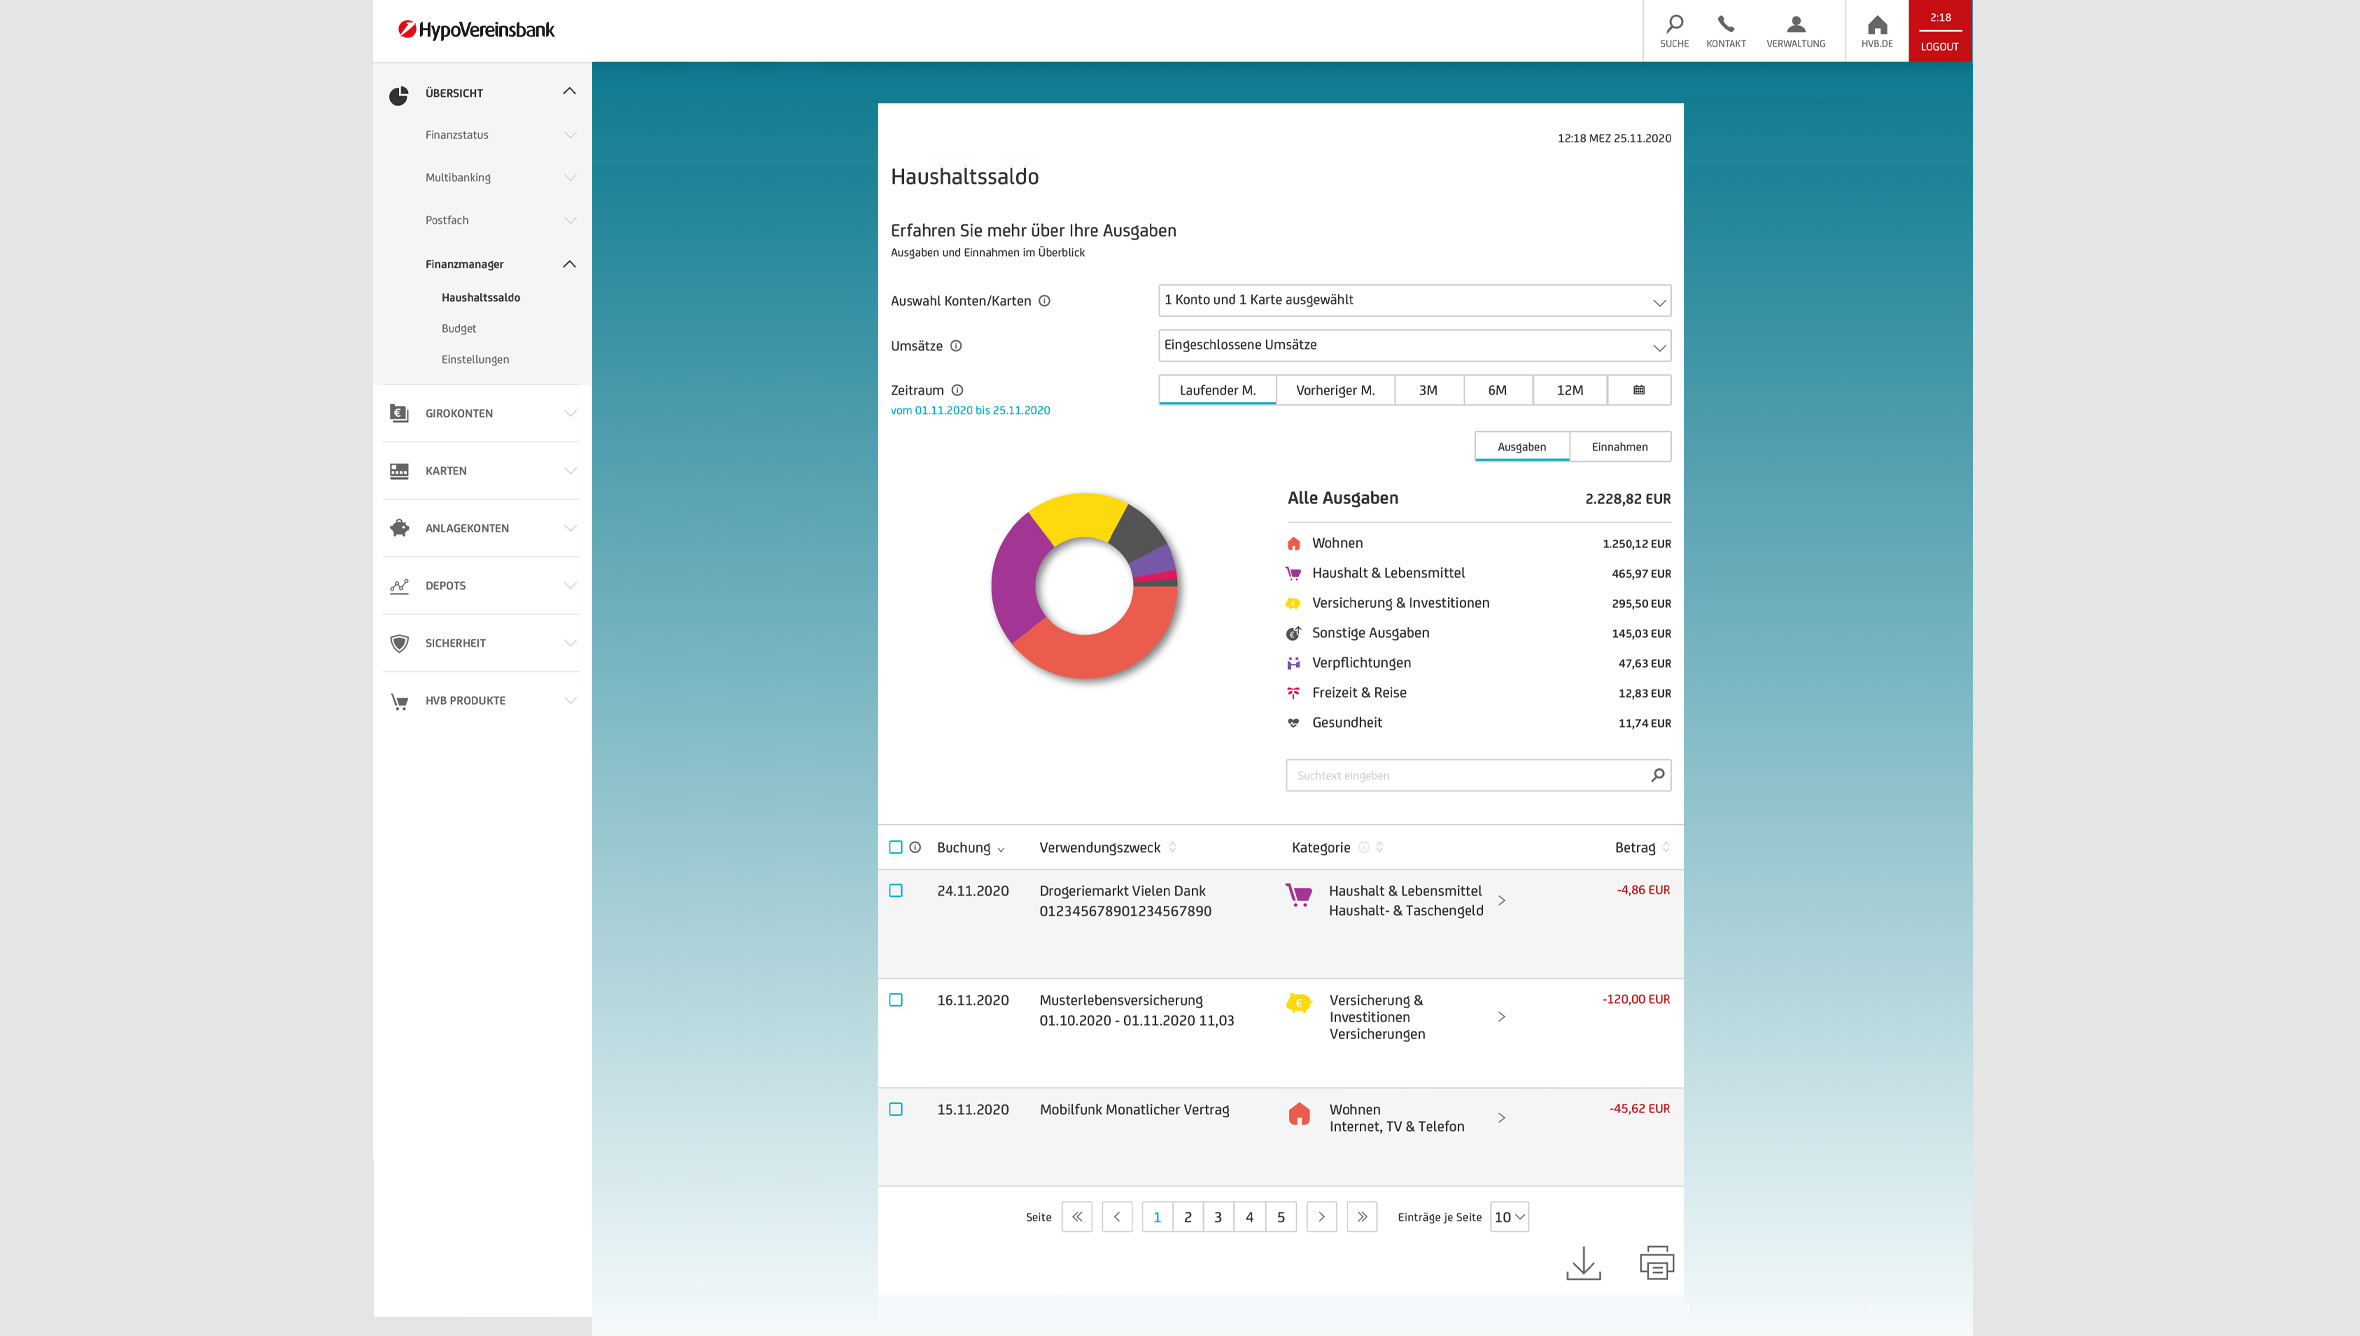
Task: Click the HypoVereinsbank logo
Action: pyautogui.click(x=476, y=30)
